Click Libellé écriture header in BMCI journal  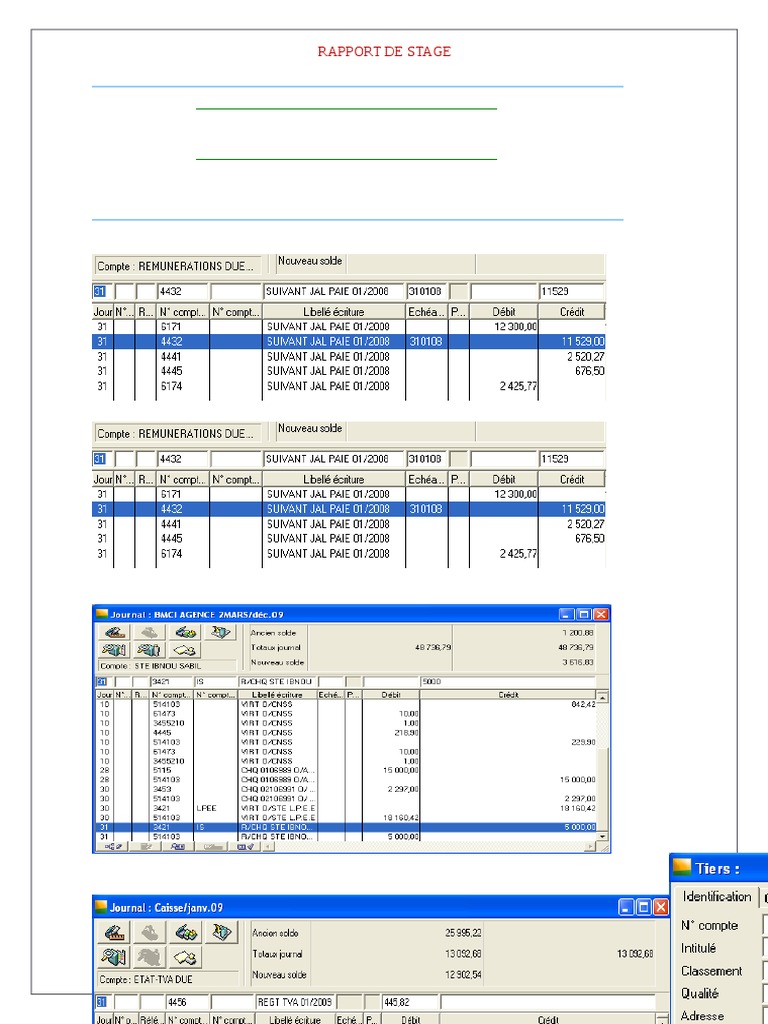tap(278, 696)
